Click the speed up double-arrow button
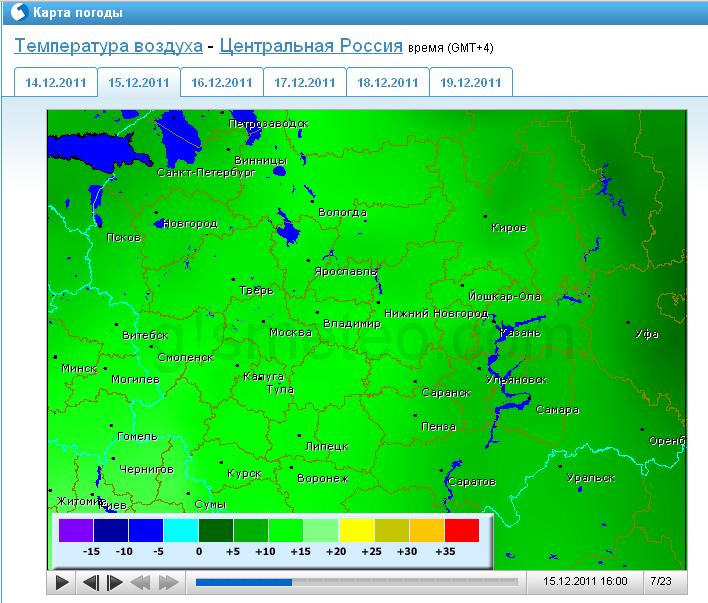 168,582
